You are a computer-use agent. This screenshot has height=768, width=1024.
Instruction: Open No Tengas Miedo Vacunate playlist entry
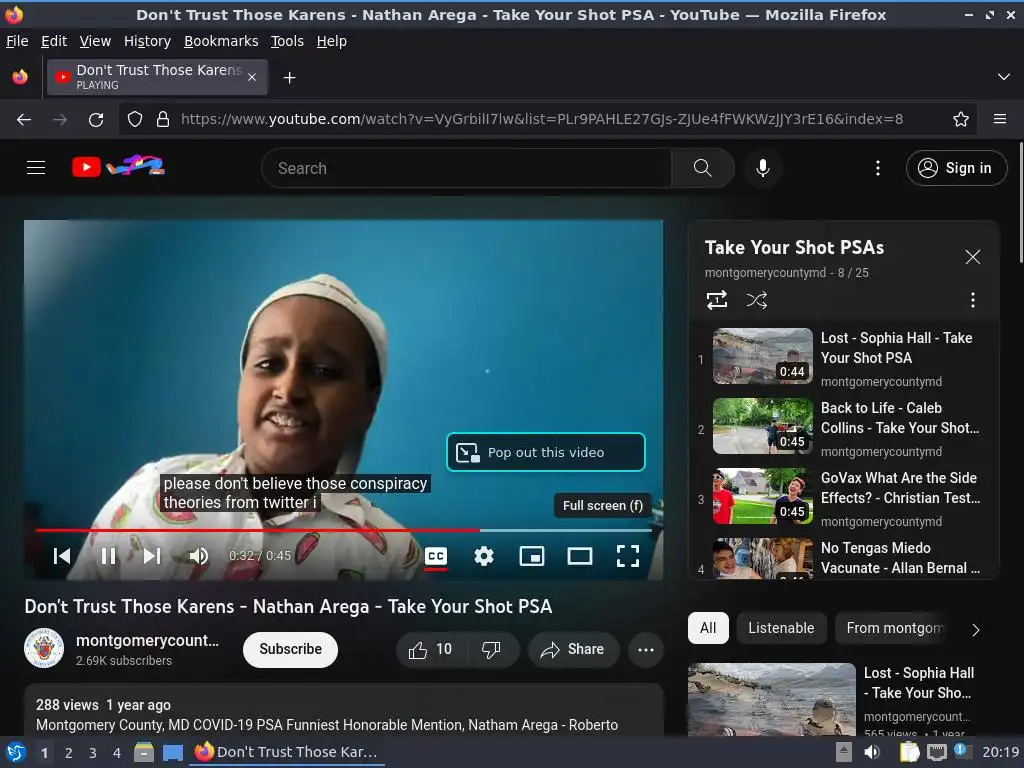pos(842,557)
